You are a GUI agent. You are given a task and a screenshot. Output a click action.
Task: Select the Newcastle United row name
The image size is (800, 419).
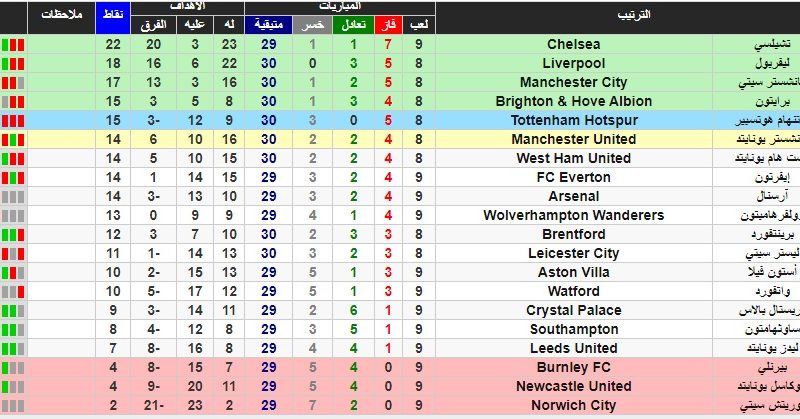click(573, 386)
